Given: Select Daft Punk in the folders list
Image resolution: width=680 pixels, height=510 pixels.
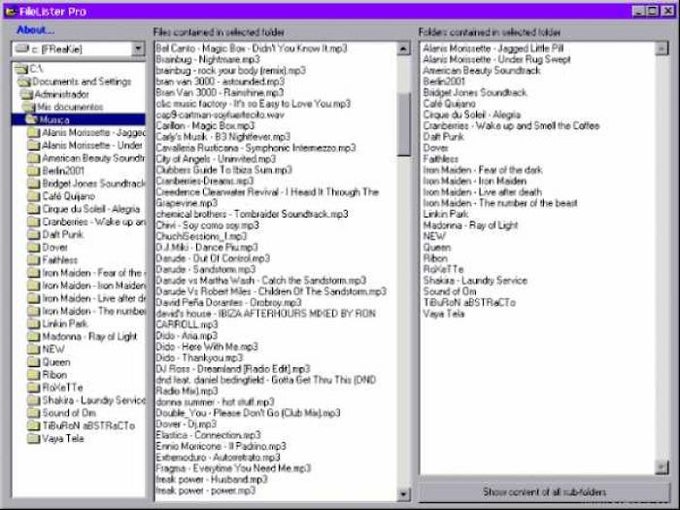Looking at the screenshot, I should pos(443,137).
